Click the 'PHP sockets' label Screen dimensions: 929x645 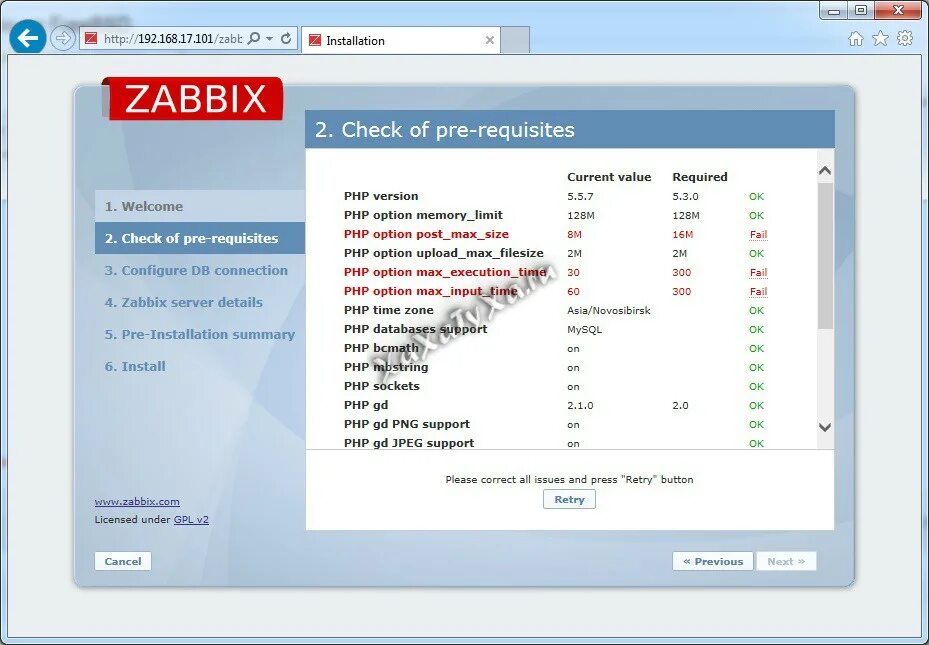[x=382, y=386]
